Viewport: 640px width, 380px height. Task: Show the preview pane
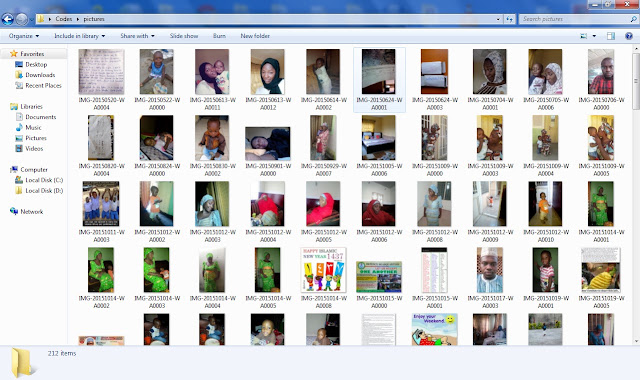tap(611, 36)
